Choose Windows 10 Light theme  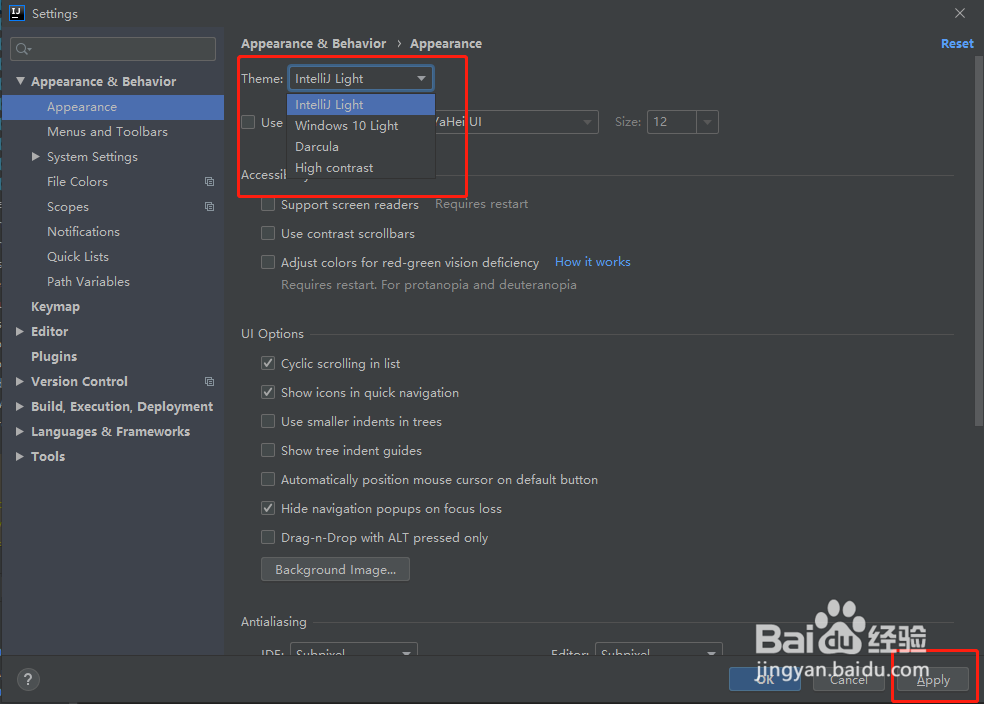pyautogui.click(x=361, y=125)
